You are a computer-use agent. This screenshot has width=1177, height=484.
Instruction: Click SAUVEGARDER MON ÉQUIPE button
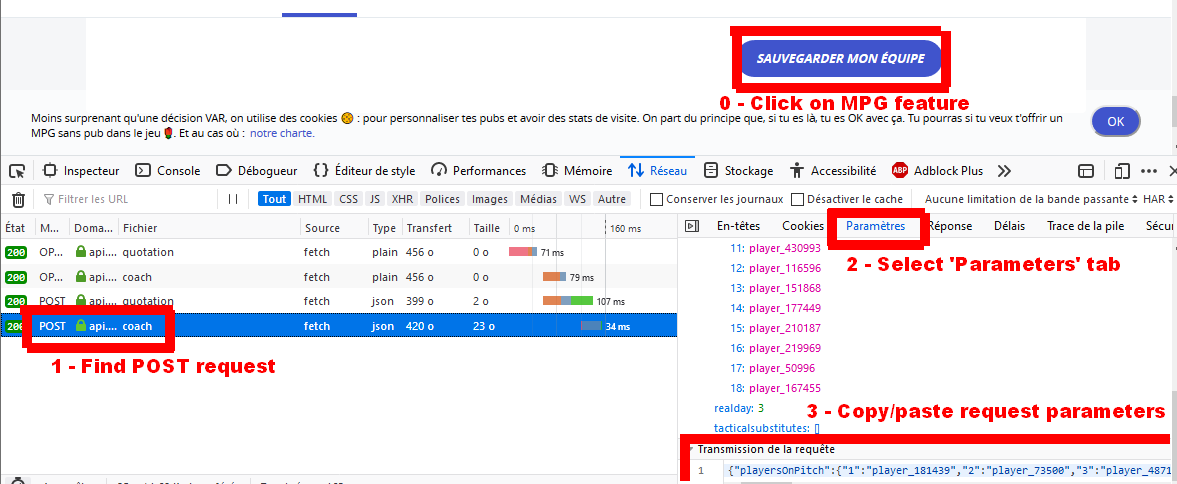tap(840, 59)
